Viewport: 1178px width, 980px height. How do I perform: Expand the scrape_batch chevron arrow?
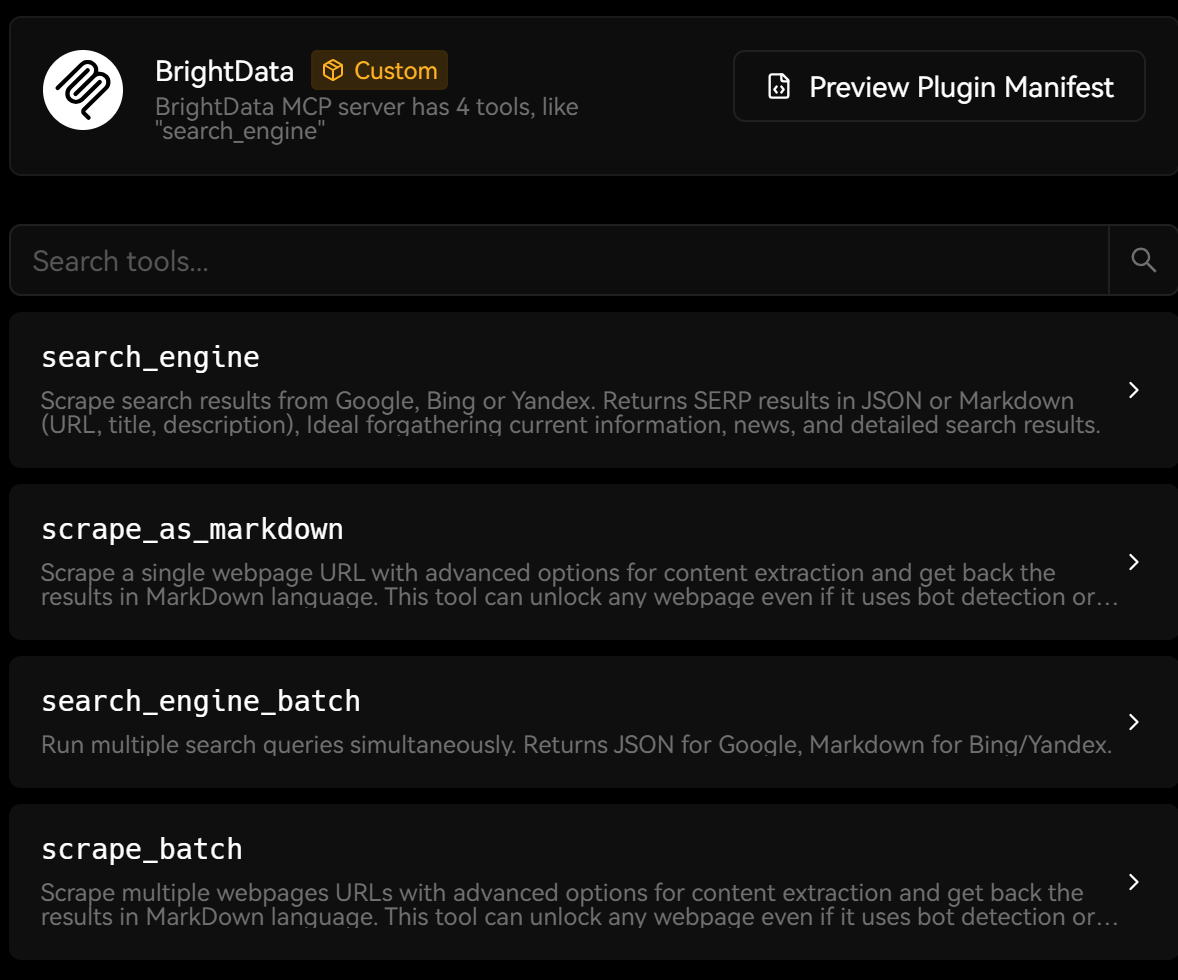(1133, 882)
